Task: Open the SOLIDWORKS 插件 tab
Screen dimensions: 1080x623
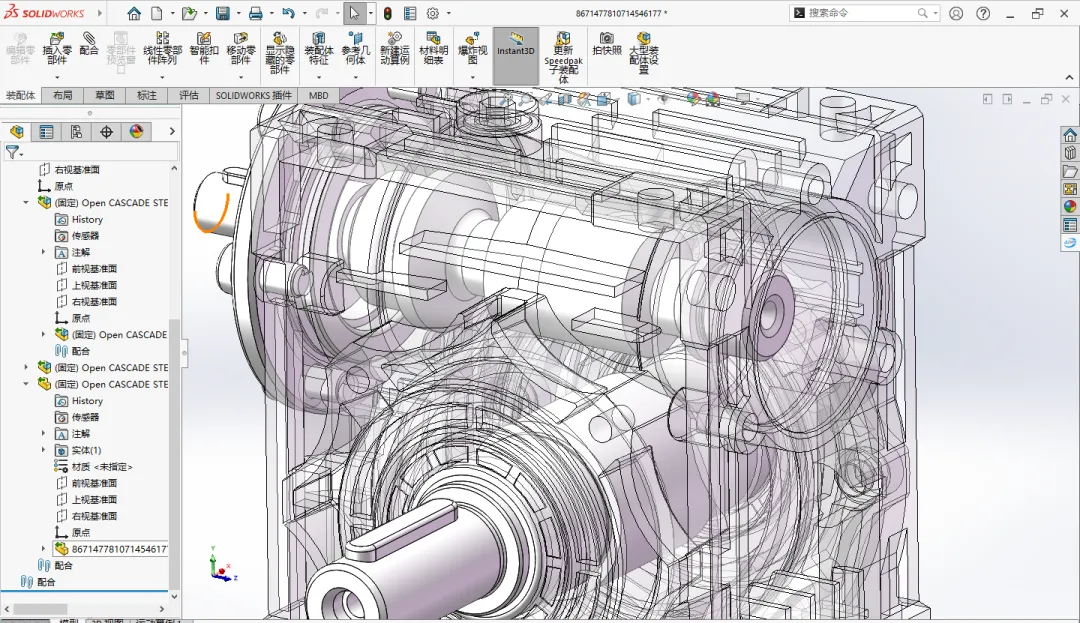Action: click(253, 95)
